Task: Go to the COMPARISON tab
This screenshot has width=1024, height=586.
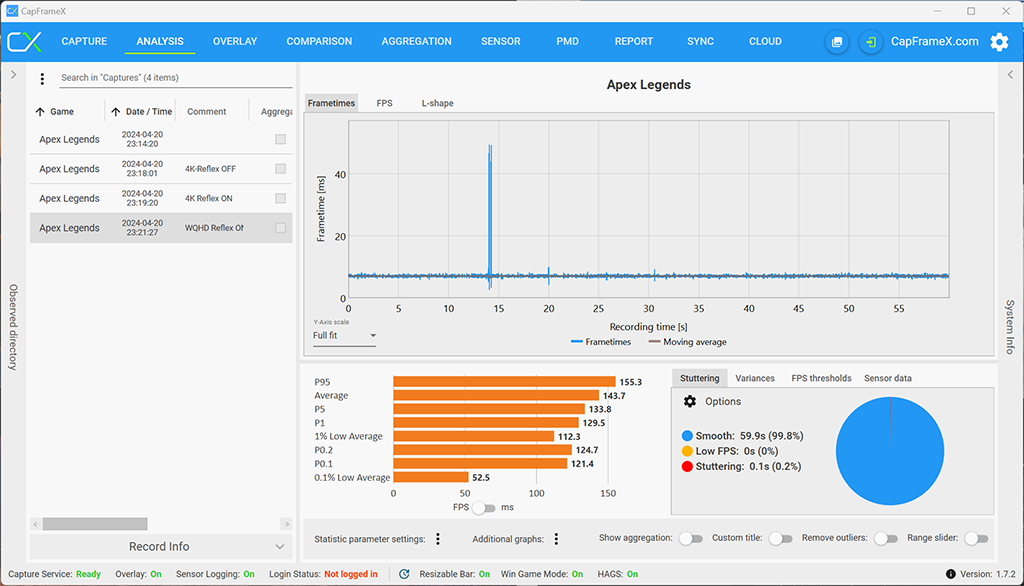Action: [319, 41]
